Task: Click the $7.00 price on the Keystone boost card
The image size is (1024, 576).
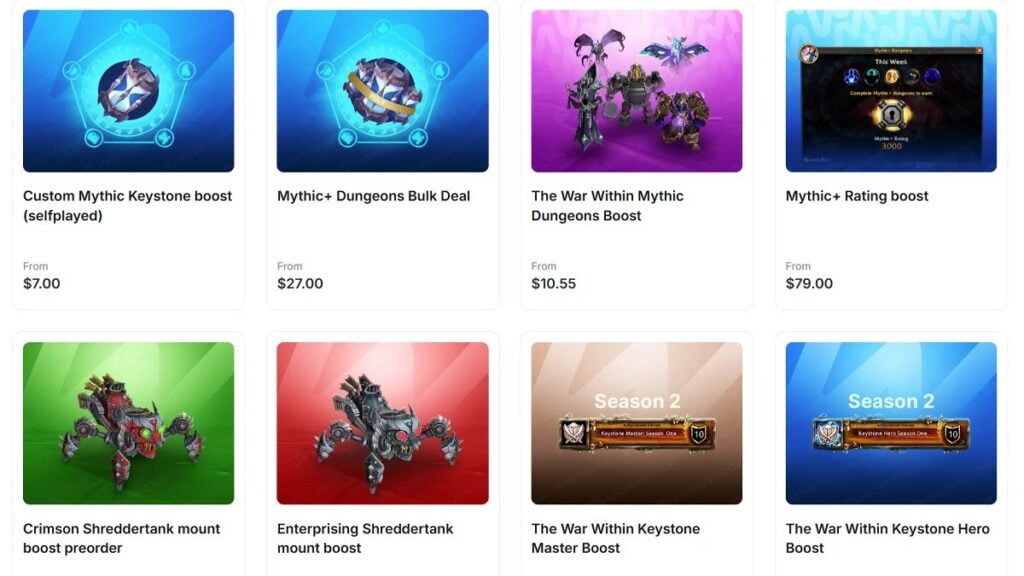Action: (x=42, y=283)
